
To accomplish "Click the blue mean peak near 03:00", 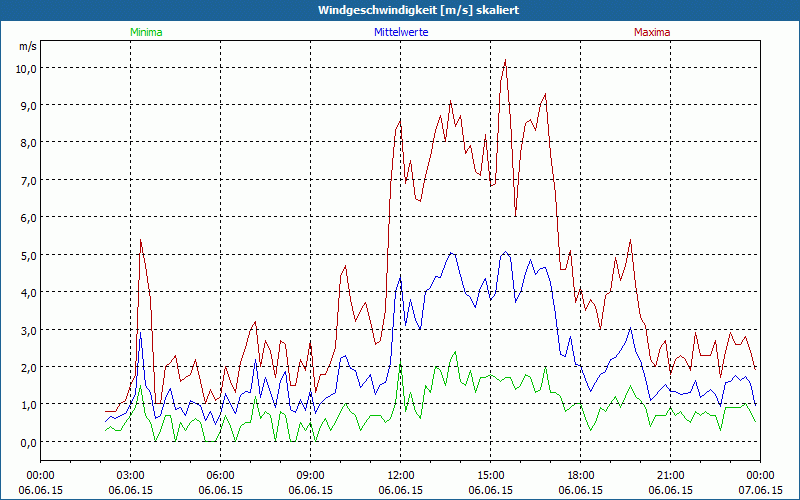I will tap(140, 333).
